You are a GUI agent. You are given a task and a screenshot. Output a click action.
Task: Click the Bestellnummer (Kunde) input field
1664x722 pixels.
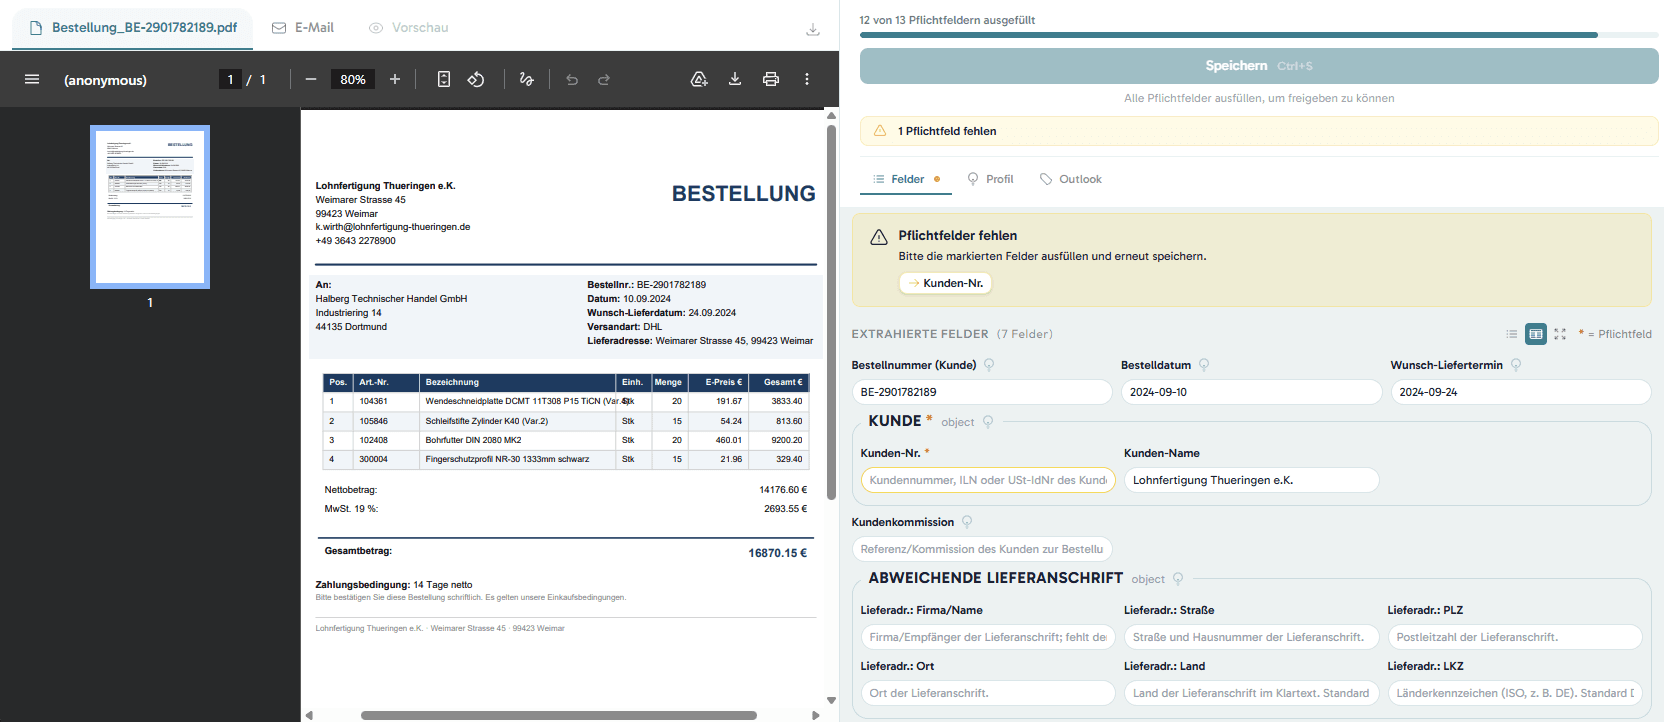[982, 392]
